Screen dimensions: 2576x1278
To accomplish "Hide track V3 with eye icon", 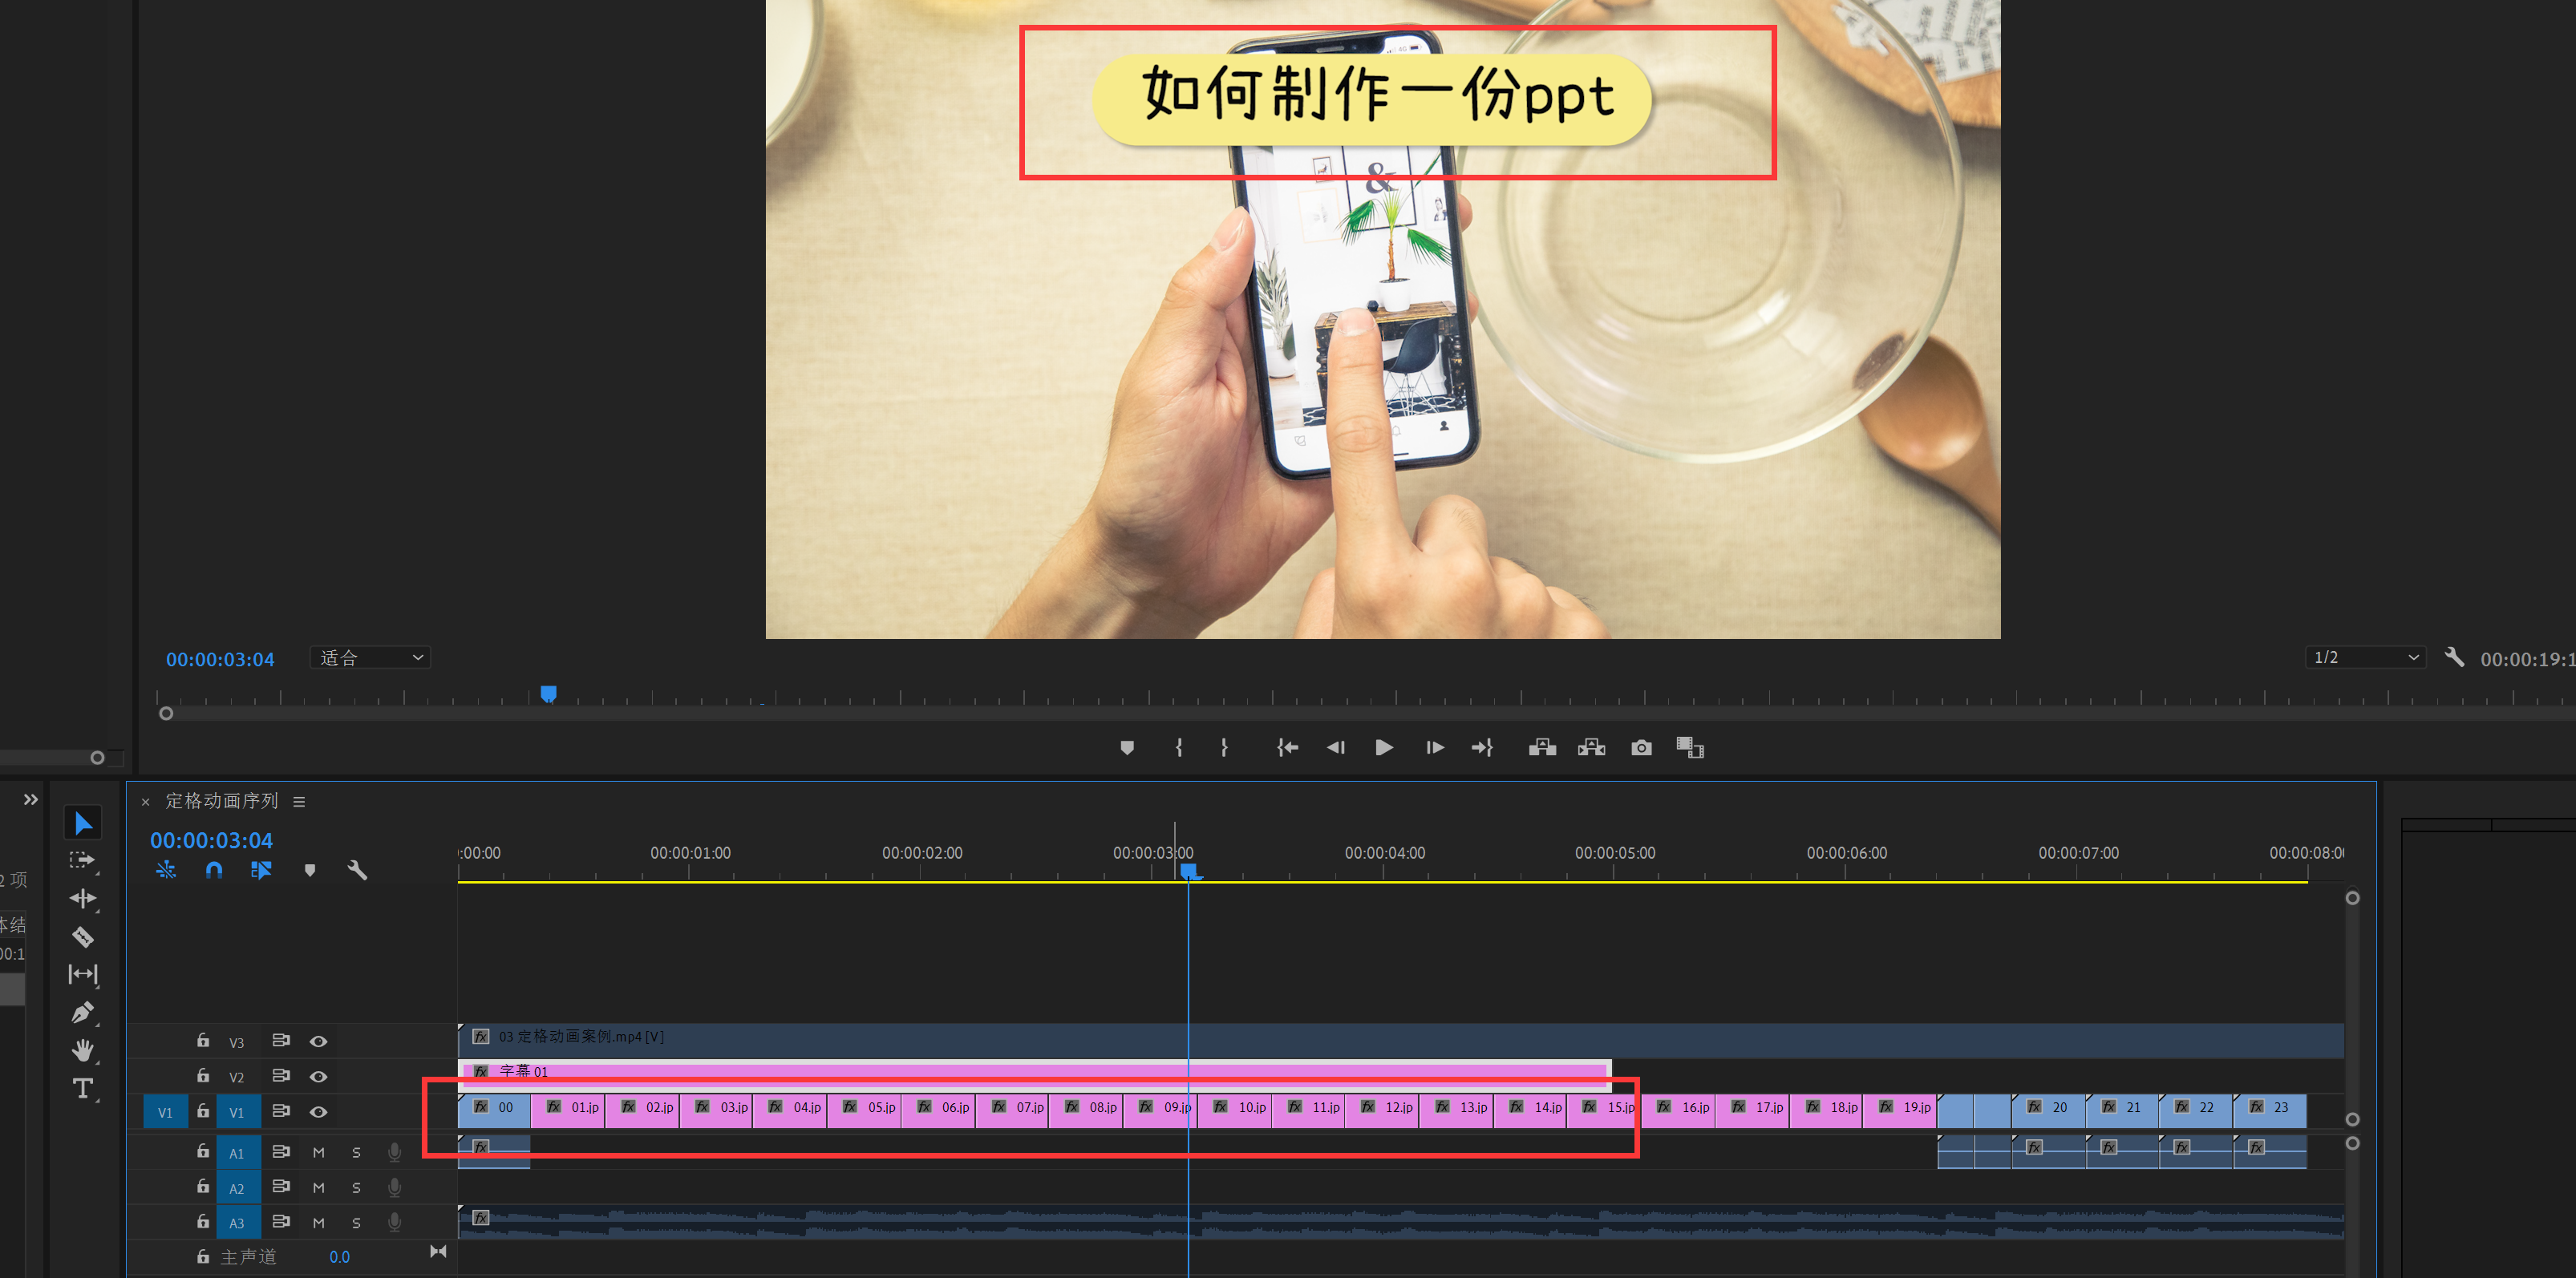I will 318,1041.
